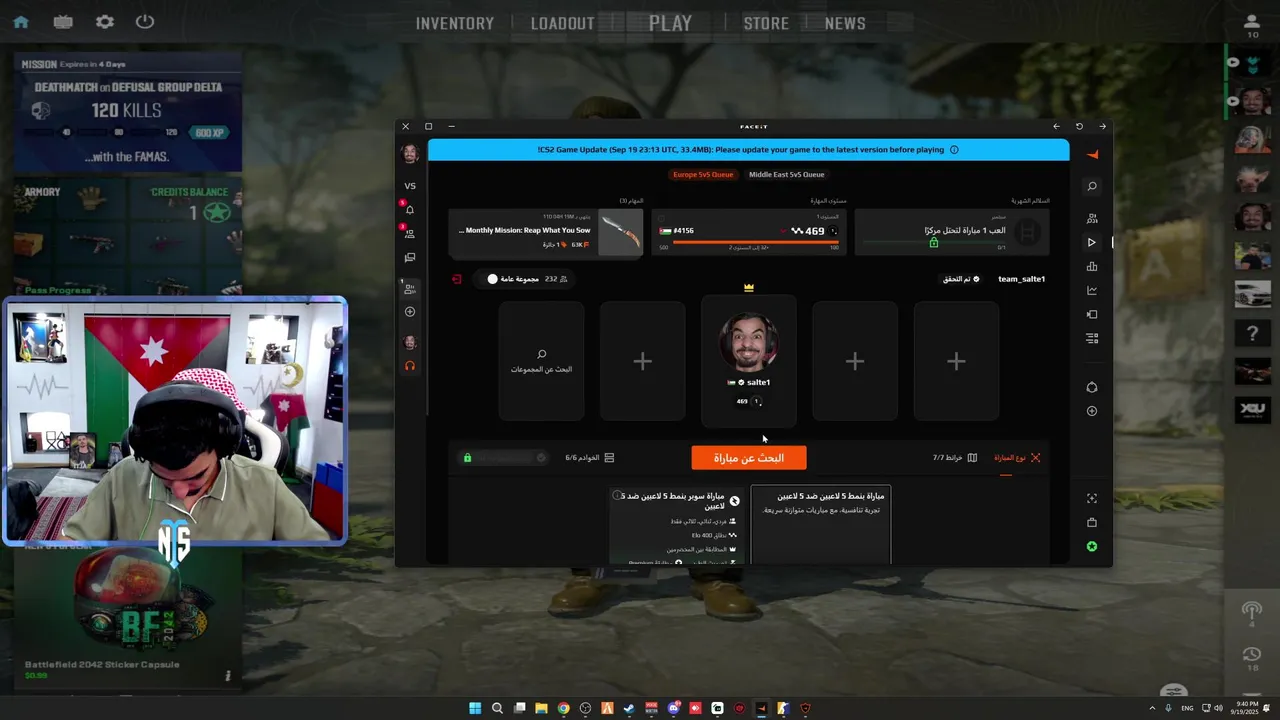Open Battlefield 2042 Sticker Capsule offer
1280x720 pixels.
(128, 618)
